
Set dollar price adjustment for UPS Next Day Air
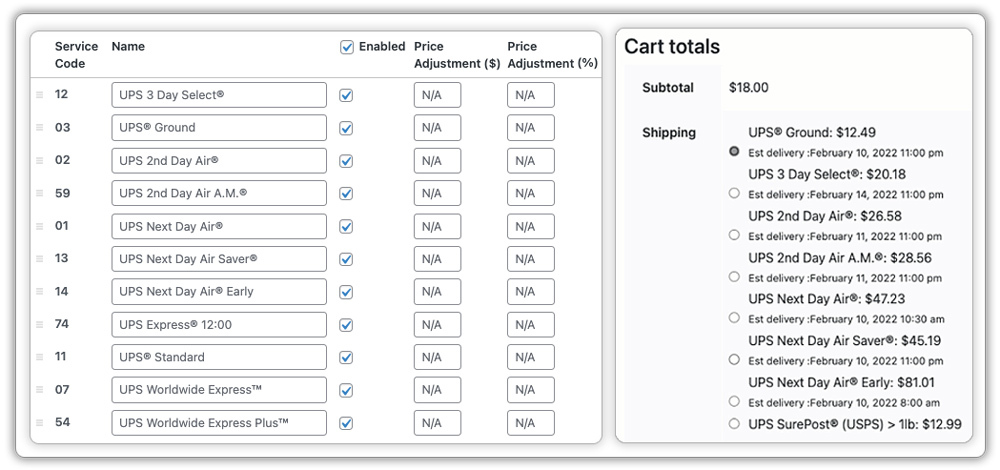(438, 226)
